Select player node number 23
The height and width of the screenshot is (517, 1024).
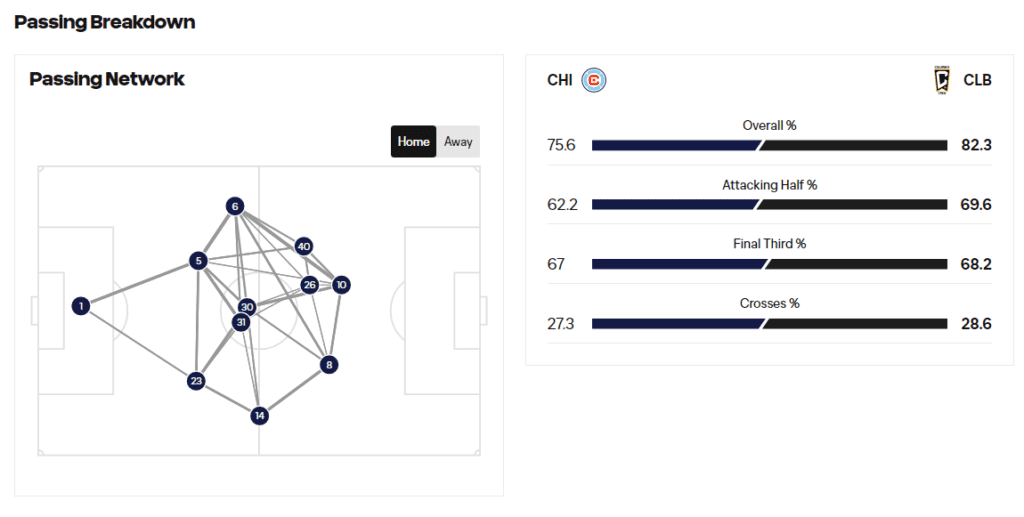[x=196, y=381]
